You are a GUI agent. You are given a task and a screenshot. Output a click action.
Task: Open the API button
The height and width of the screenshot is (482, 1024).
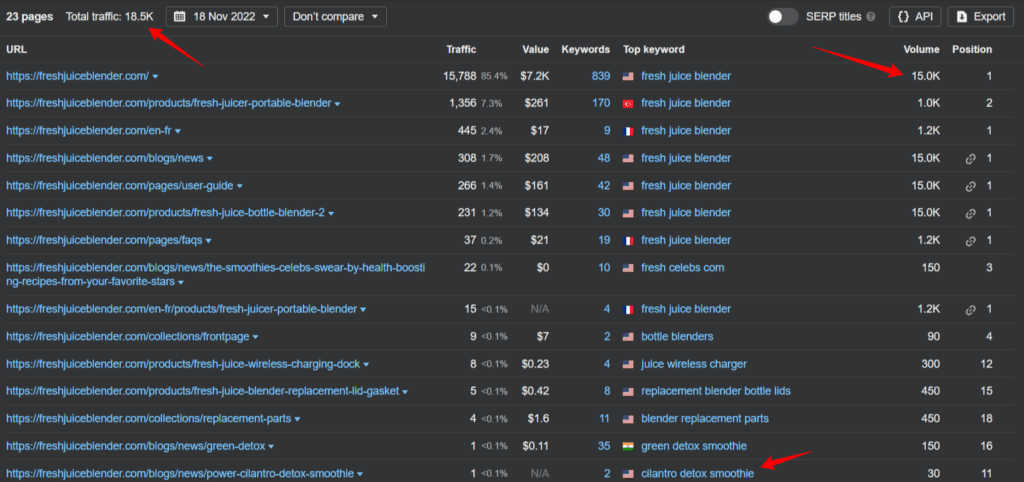[x=915, y=17]
